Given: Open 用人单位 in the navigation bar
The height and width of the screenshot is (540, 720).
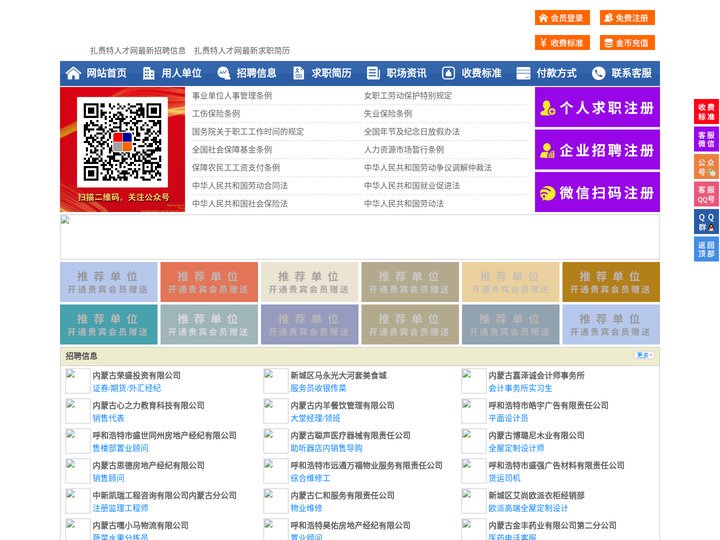Looking at the screenshot, I should tap(181, 73).
